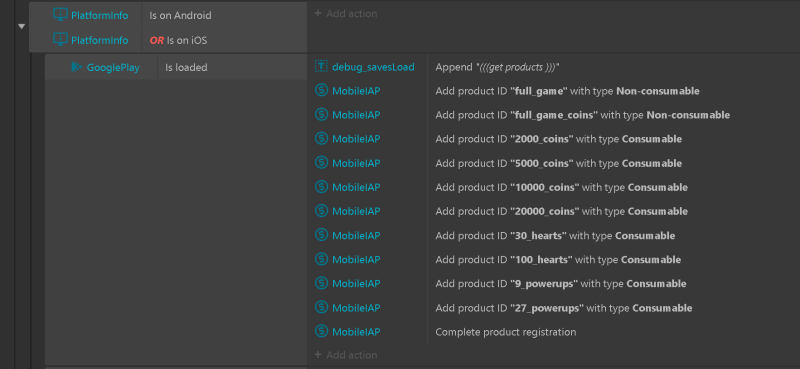Viewport: 800px width, 369px height.
Task: Click the PlatformInfo icon beside 'Is on iOS'
Action: (60, 40)
